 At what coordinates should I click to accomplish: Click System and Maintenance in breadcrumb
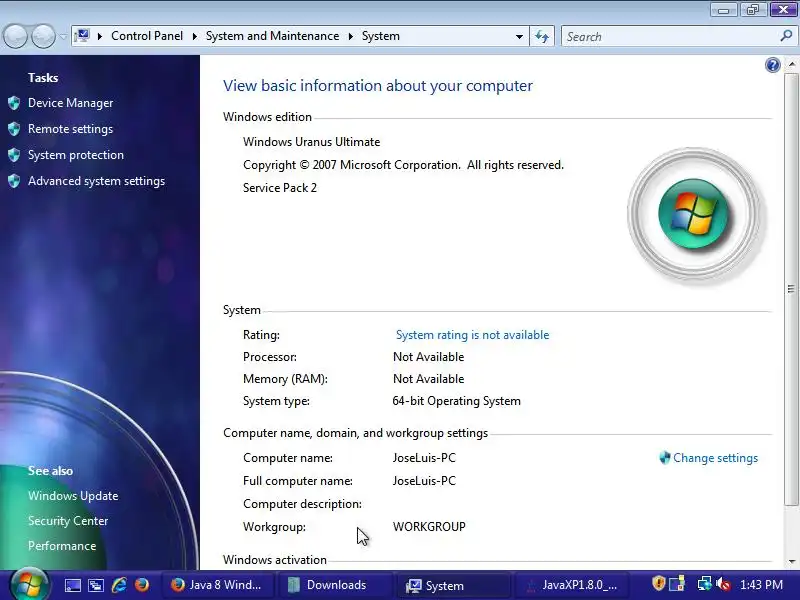[x=272, y=36]
